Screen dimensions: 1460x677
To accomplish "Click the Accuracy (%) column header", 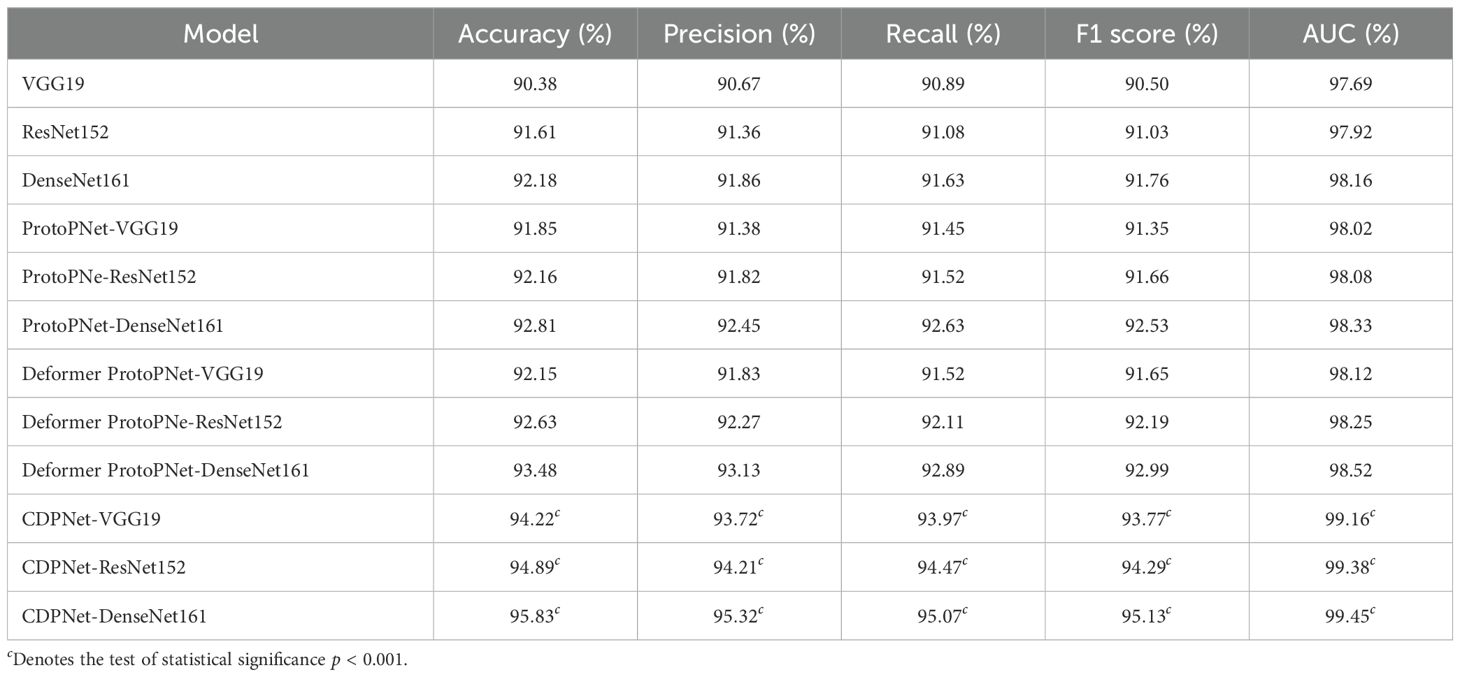I will coord(535,34).
